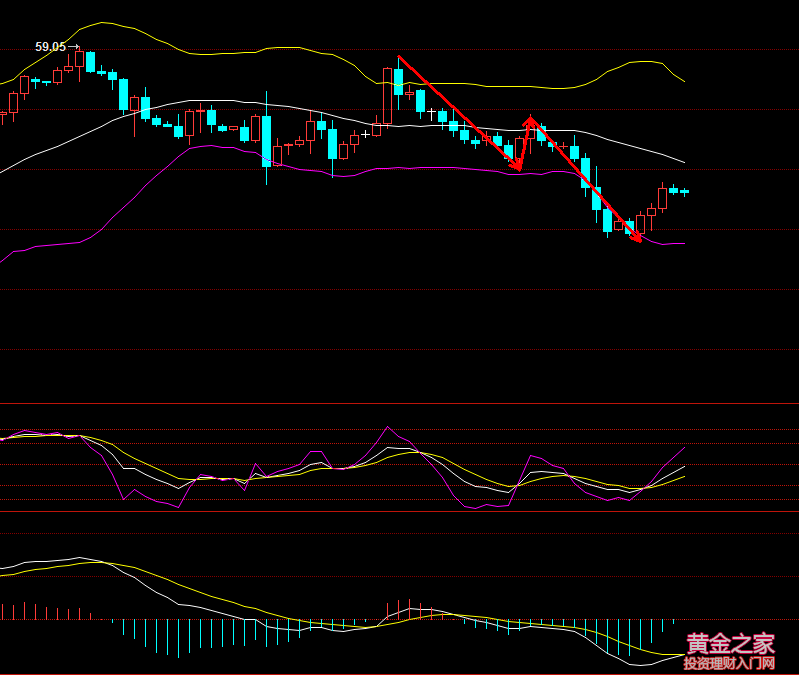Viewport: 799px width, 675px height.
Task: Select the last candlestick on the far right
Action: click(685, 191)
